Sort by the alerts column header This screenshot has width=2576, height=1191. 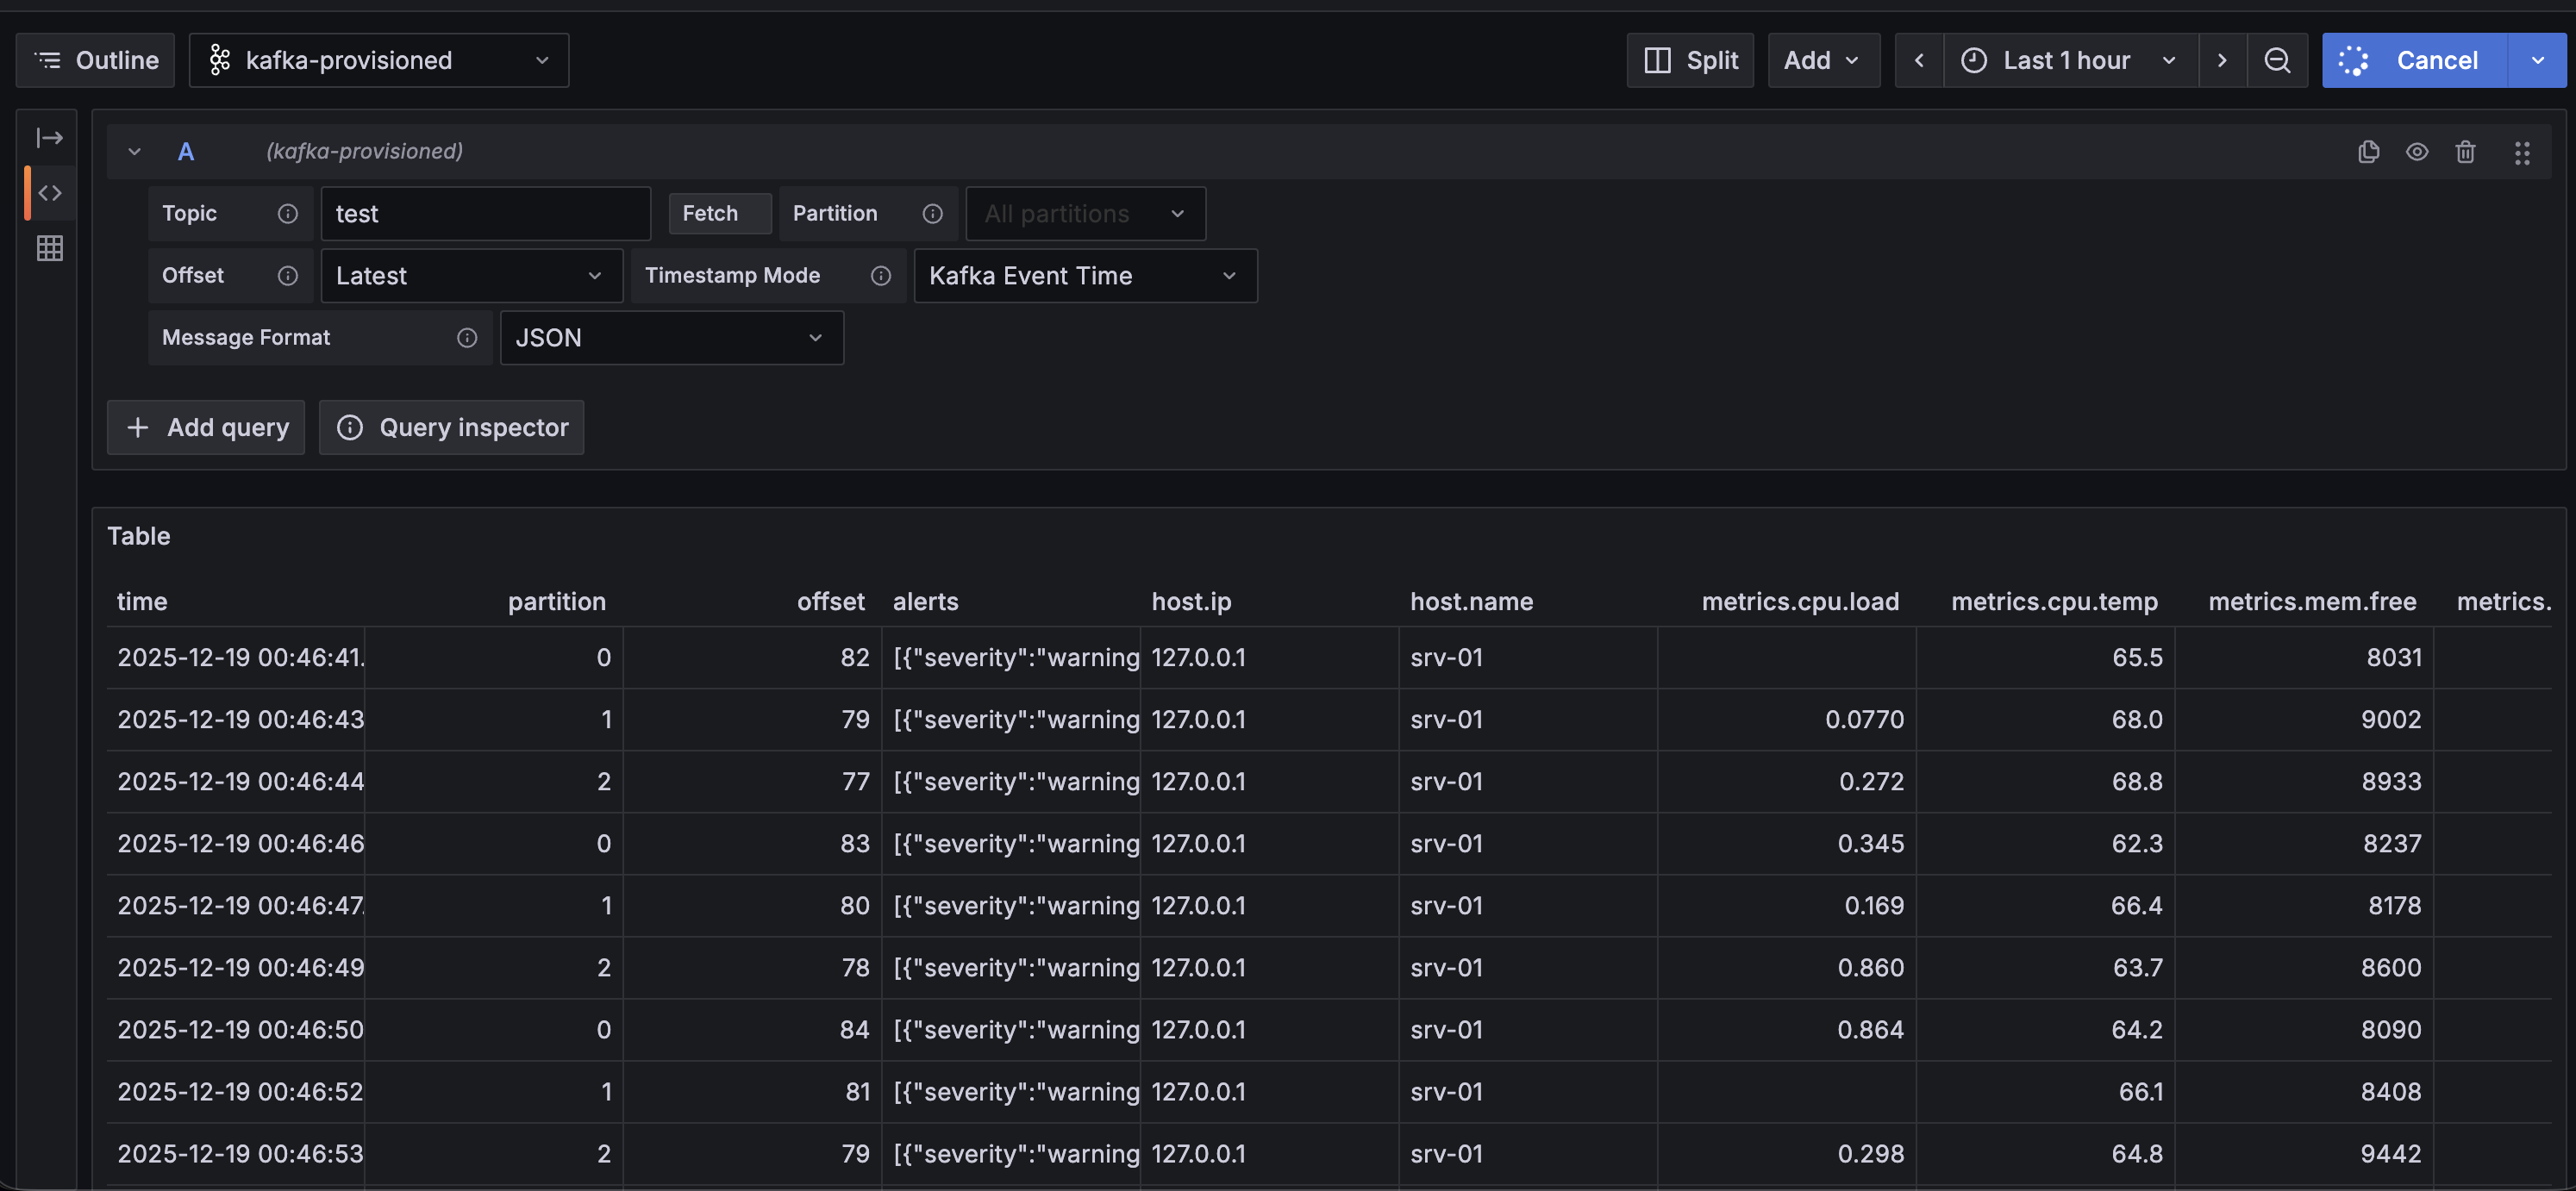pos(925,601)
